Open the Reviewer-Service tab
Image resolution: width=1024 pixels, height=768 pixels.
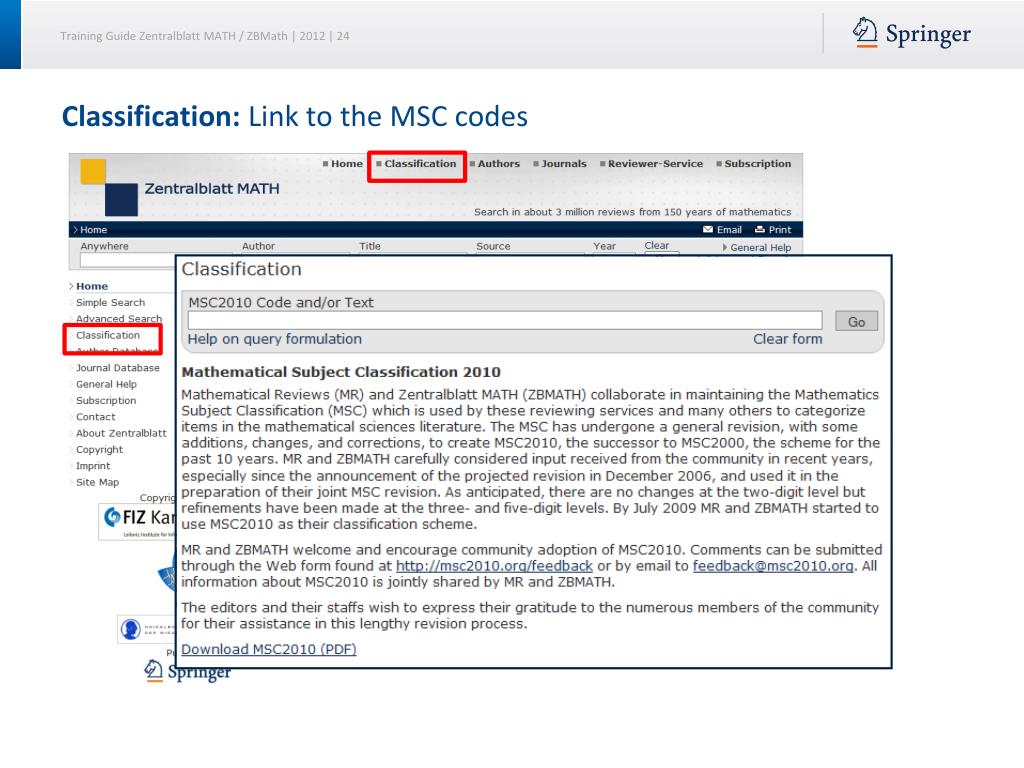coord(655,164)
